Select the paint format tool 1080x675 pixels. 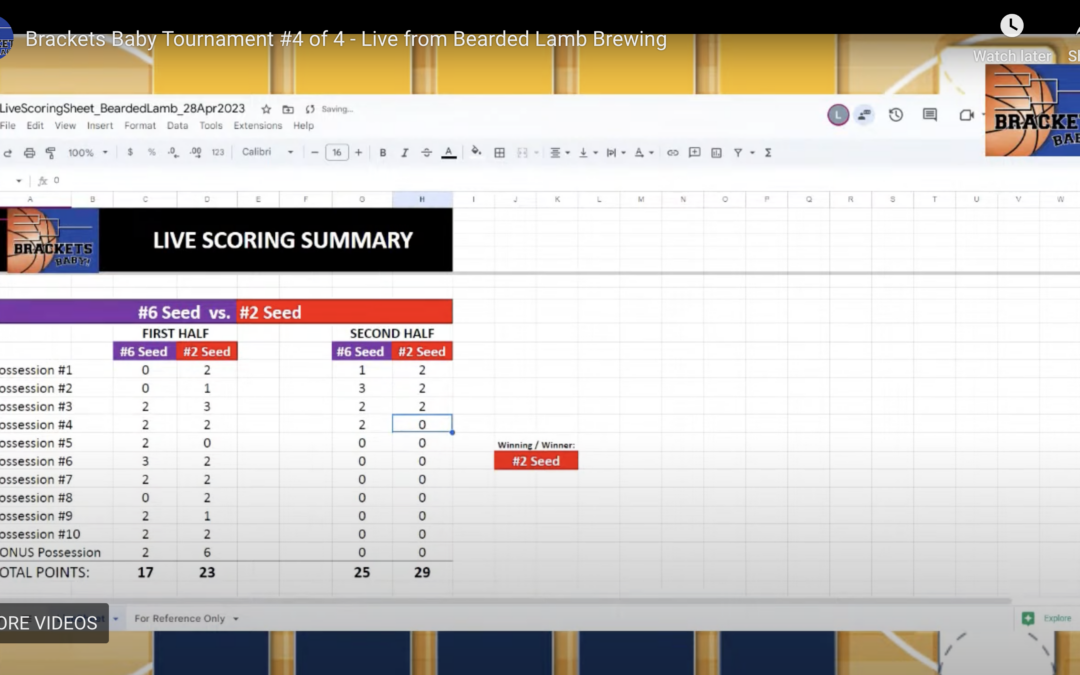[50, 153]
